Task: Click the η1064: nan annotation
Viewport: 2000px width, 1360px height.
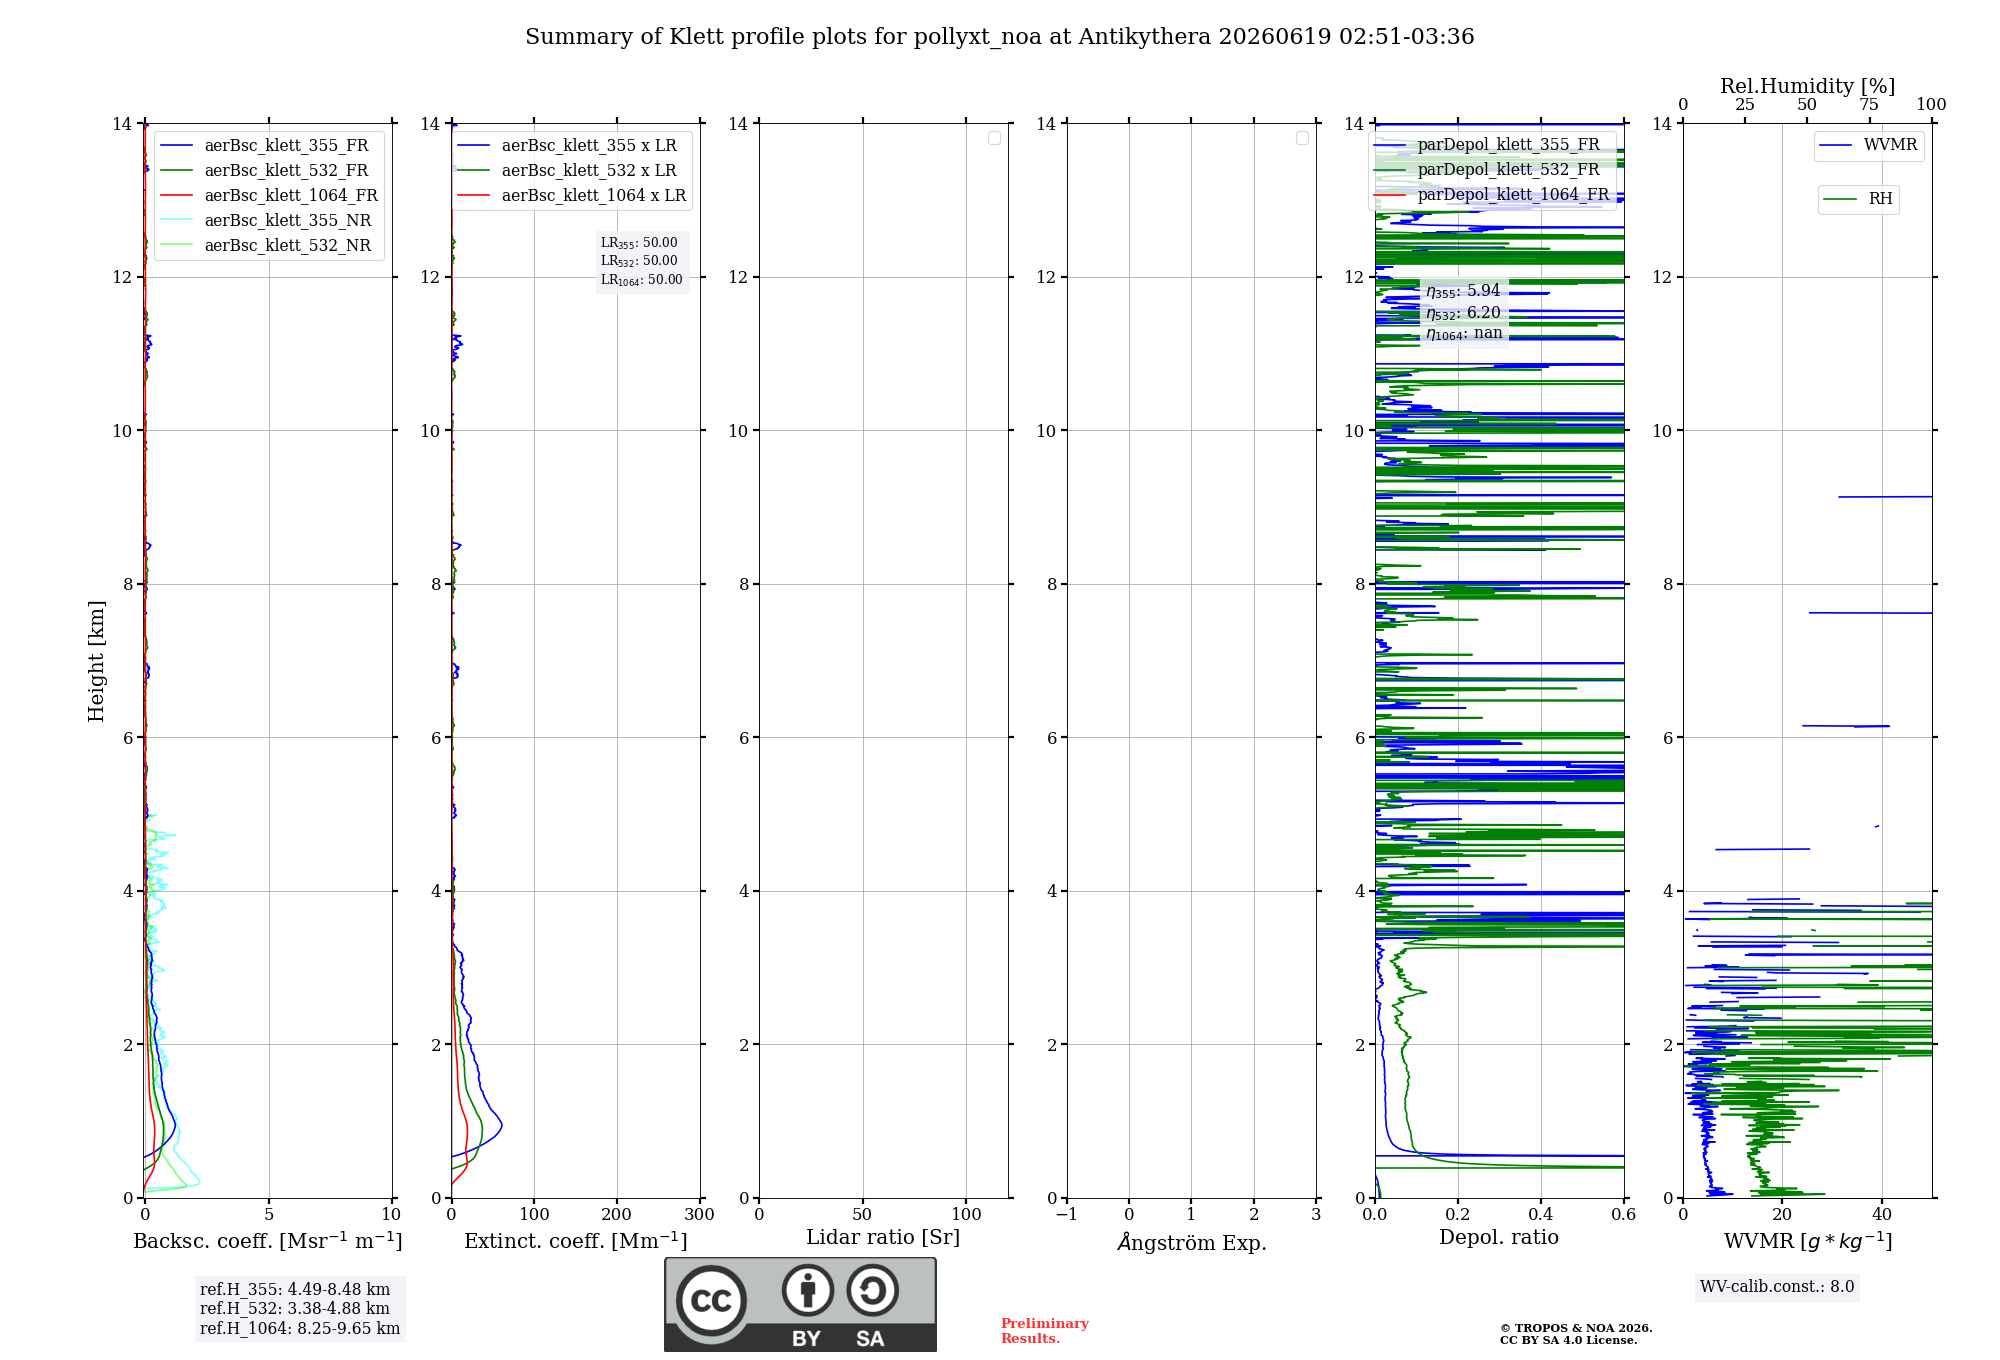Action: 1464,333
